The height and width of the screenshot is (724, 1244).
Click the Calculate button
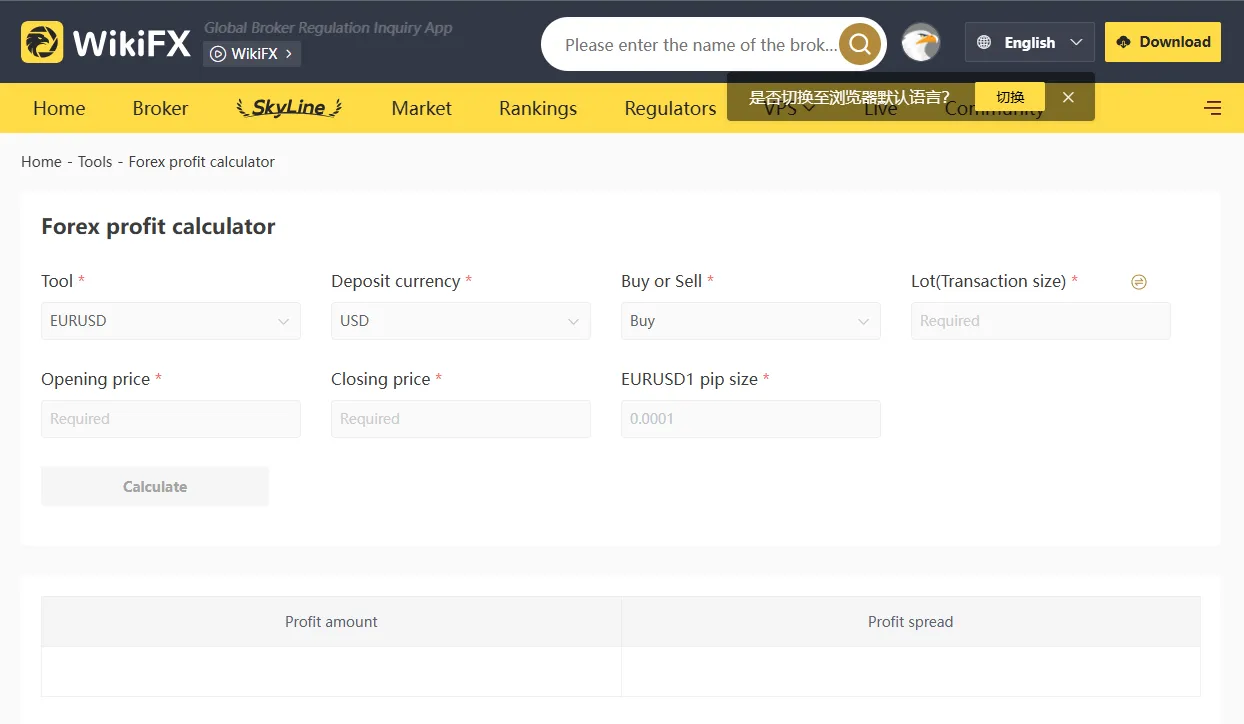(155, 486)
